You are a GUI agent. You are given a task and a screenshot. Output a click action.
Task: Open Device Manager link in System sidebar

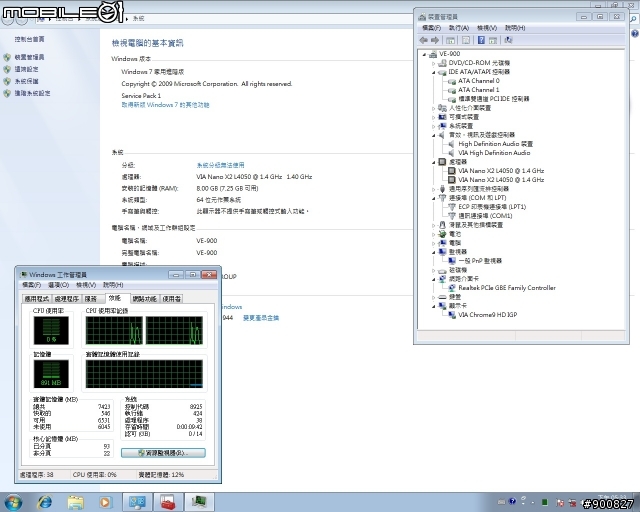pos(29,57)
